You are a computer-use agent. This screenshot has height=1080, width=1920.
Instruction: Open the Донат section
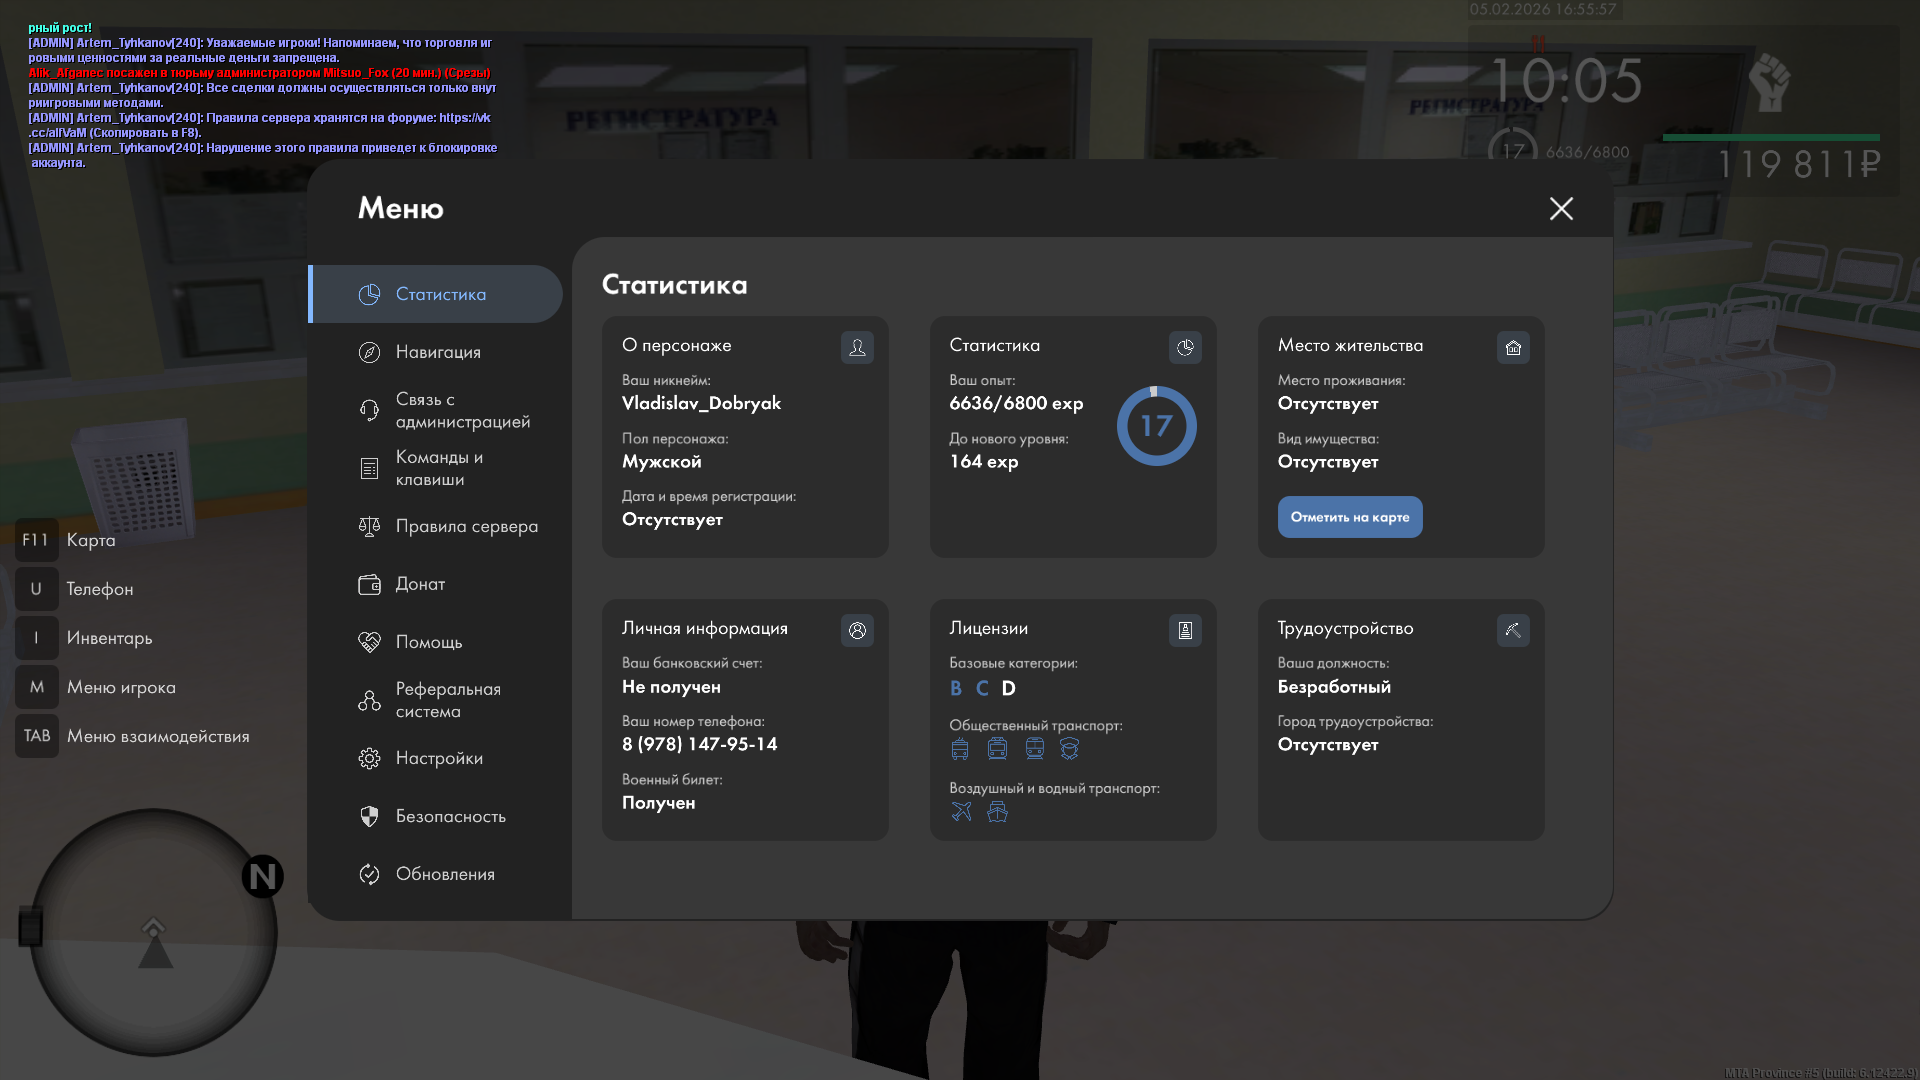[x=420, y=584]
